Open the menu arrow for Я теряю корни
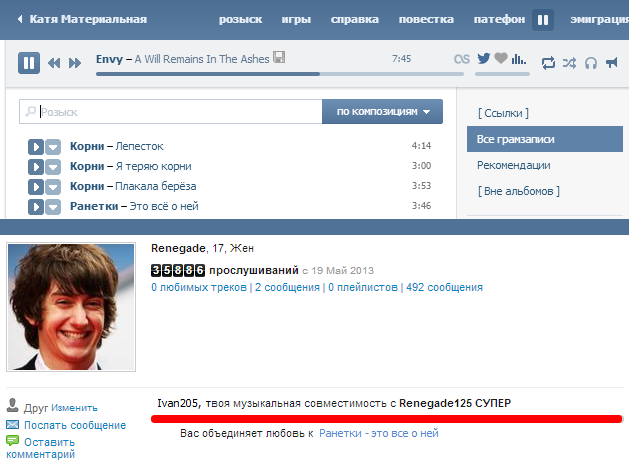Screen dimensions: 629x465 coord(53,167)
